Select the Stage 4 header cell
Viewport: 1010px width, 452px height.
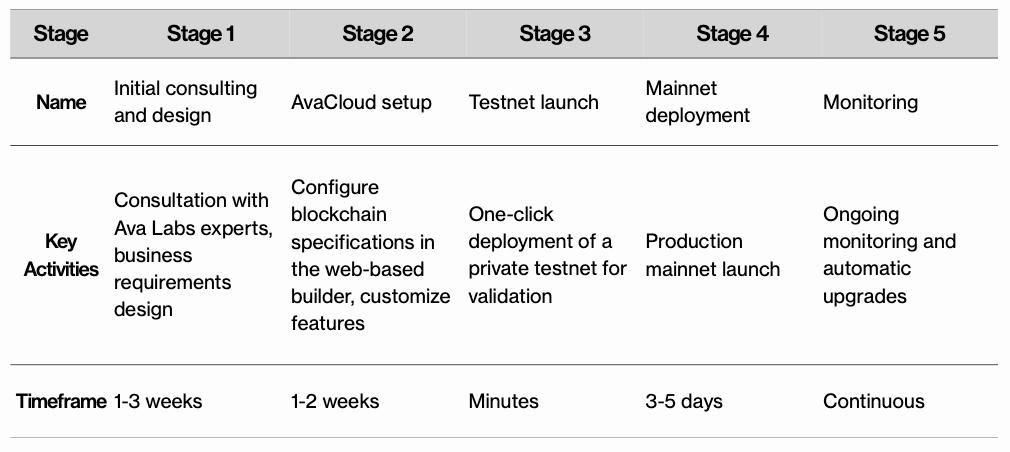pyautogui.click(x=732, y=34)
